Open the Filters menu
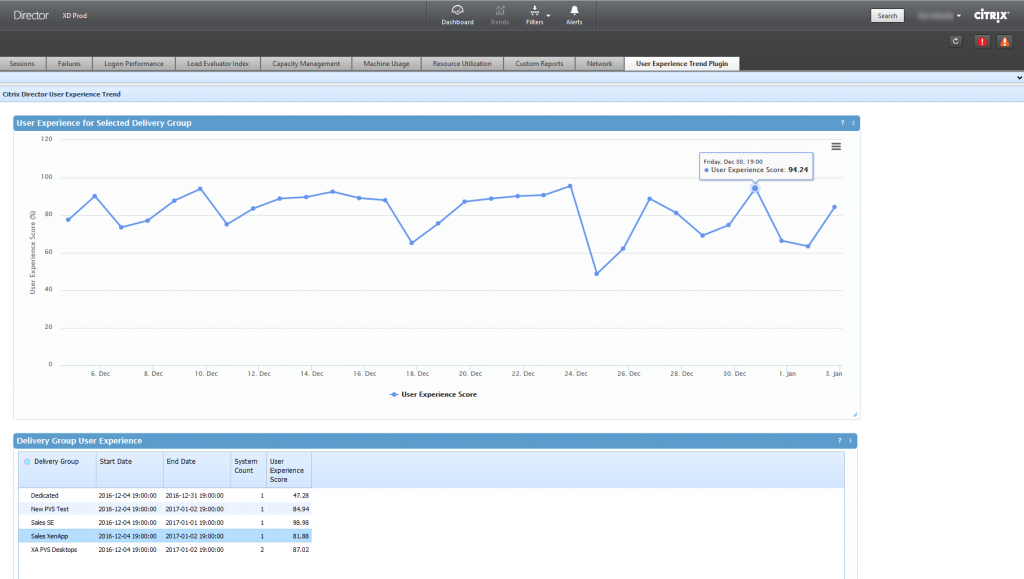The height and width of the screenshot is (579, 1024). coord(536,15)
